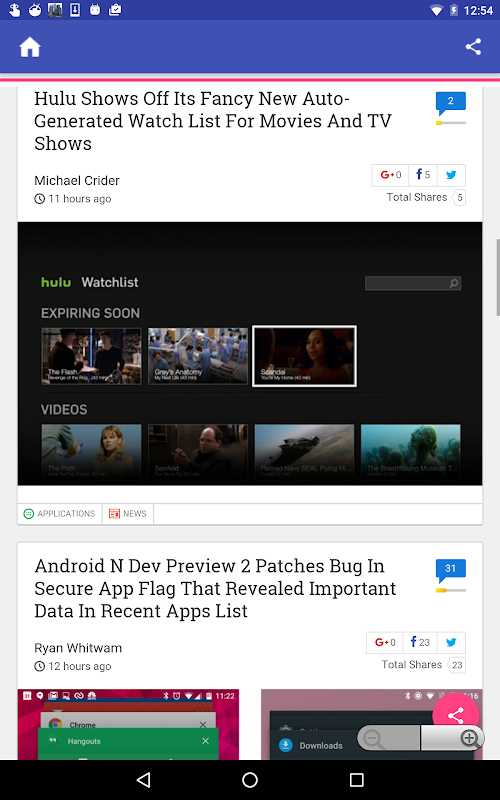Click the download notification icon in status bar
The height and width of the screenshot is (800, 500).
[x=75, y=10]
